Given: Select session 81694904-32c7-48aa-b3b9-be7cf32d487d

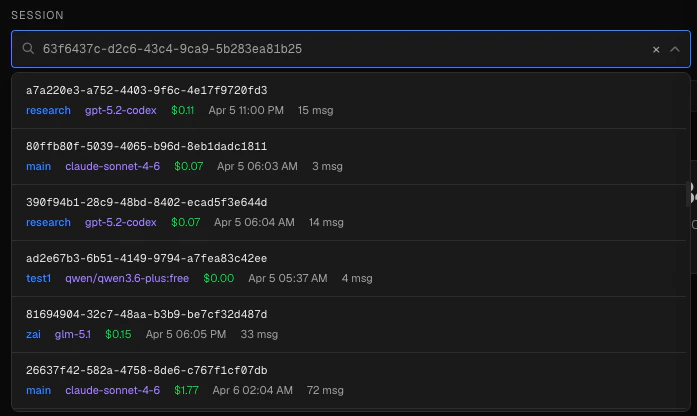Looking at the screenshot, I should pos(348,325).
